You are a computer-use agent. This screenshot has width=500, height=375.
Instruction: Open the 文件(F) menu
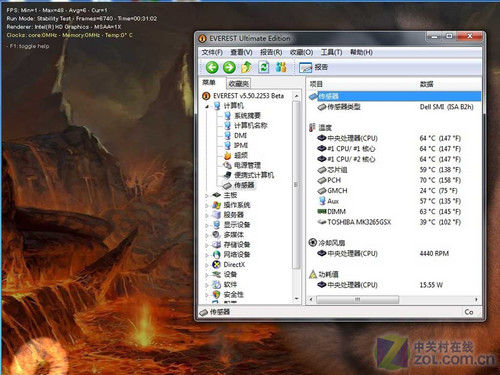pyautogui.click(x=212, y=52)
